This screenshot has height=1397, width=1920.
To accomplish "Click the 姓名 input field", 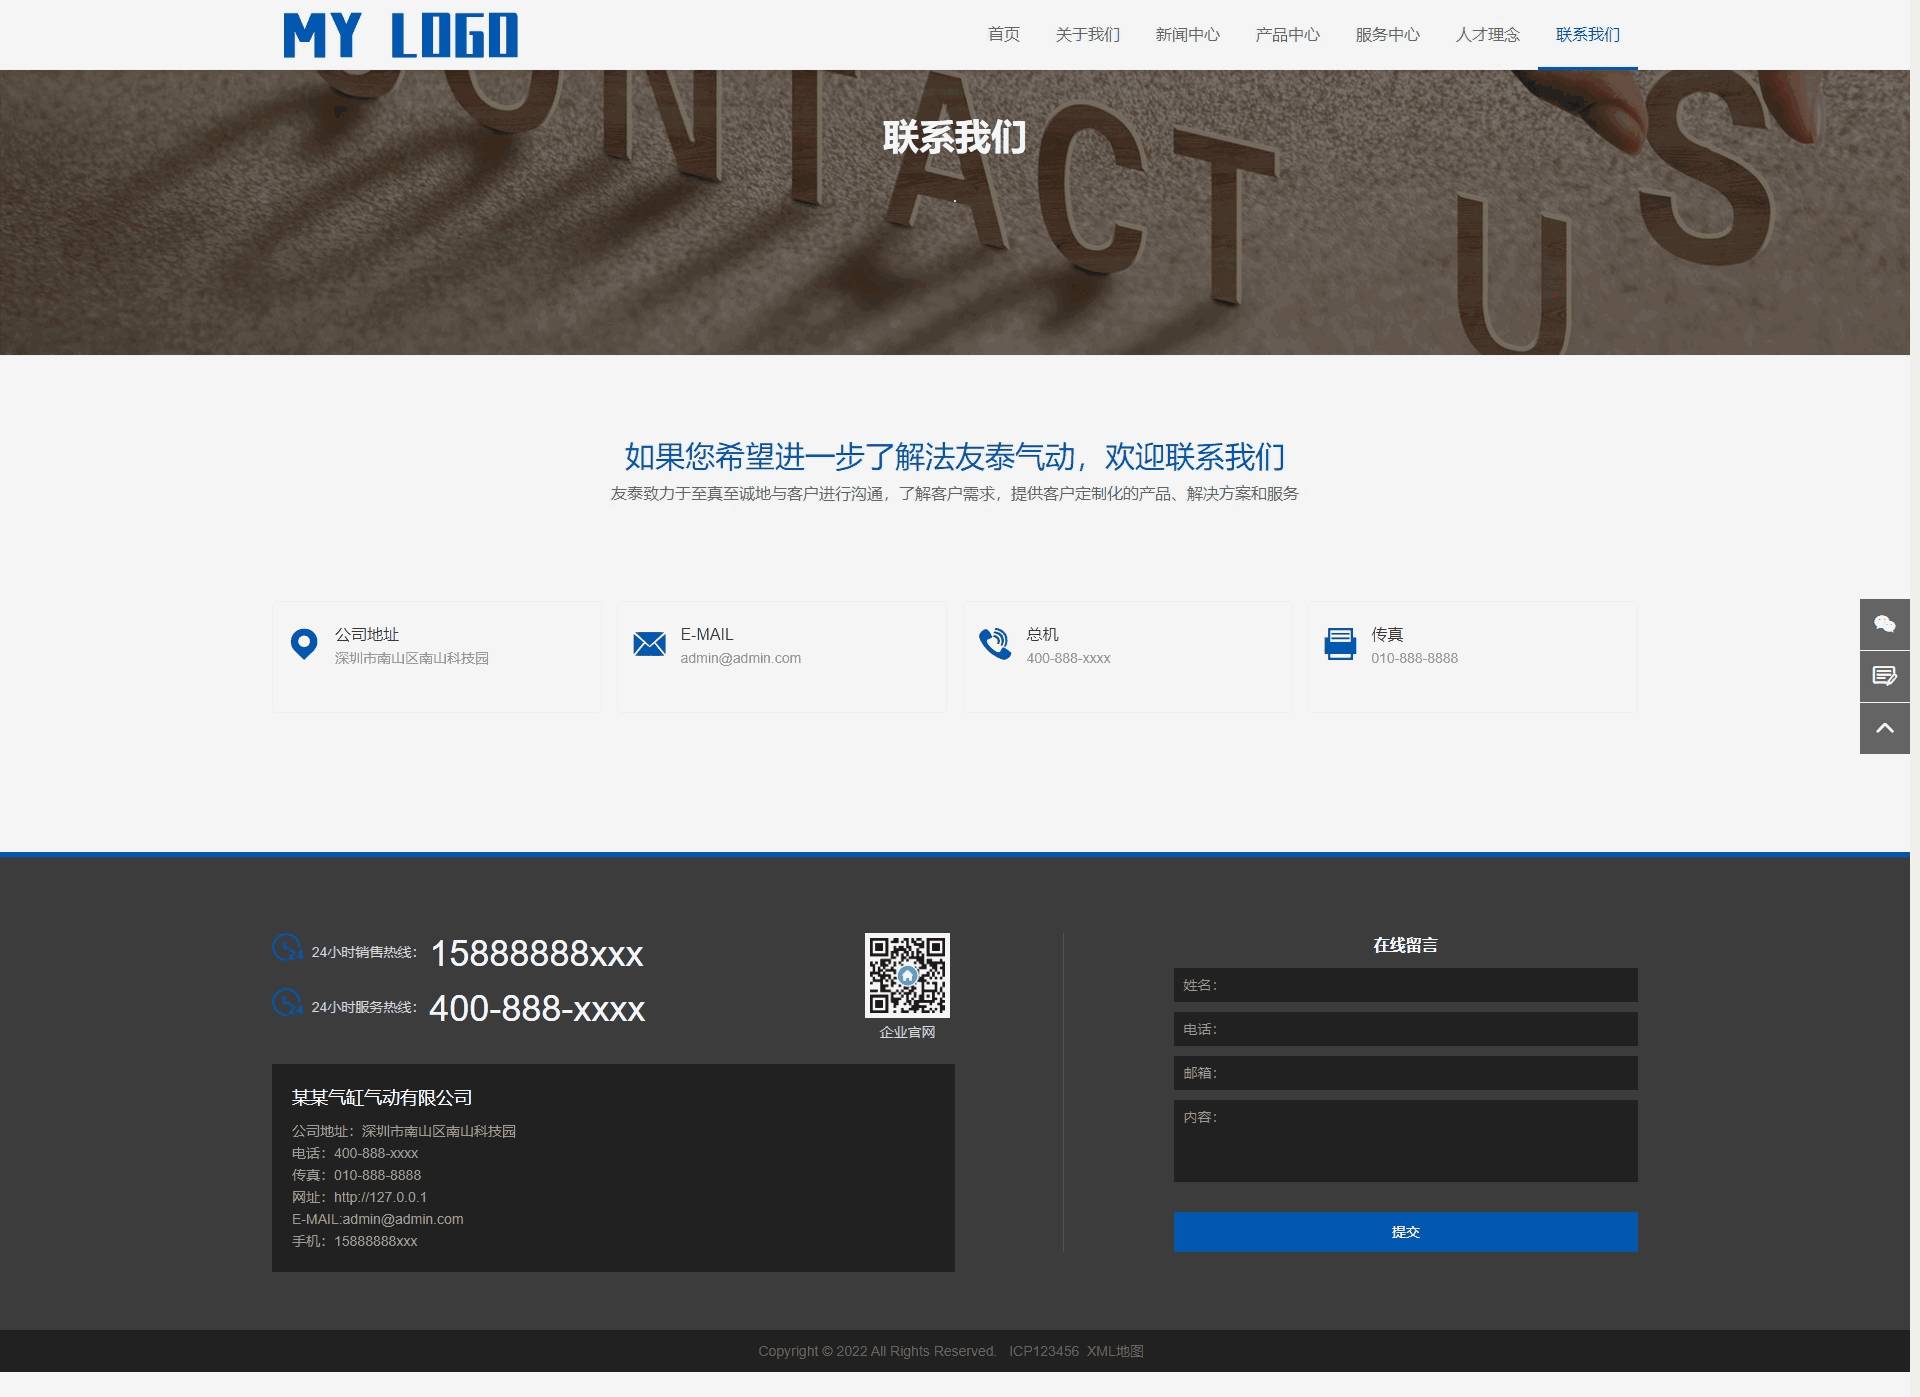I will pos(1406,985).
